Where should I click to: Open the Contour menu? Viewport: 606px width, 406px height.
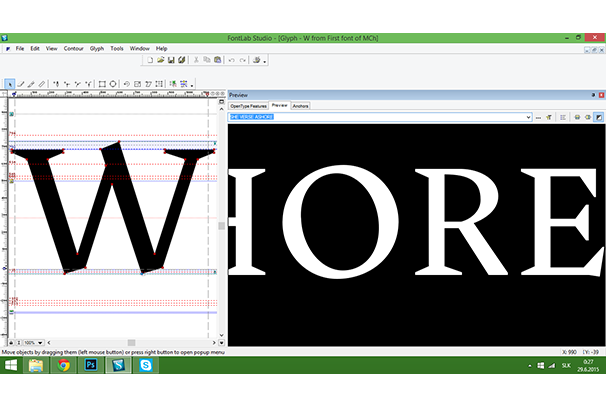pyautogui.click(x=74, y=48)
